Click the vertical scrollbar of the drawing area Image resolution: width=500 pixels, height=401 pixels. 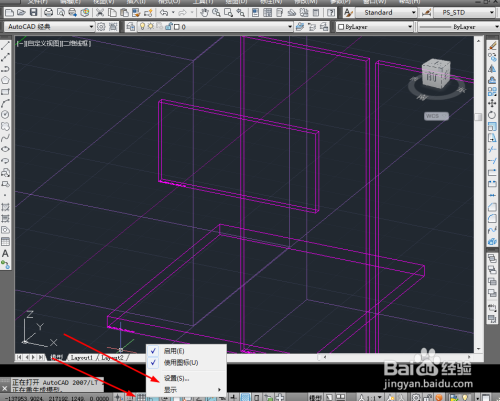478,195
